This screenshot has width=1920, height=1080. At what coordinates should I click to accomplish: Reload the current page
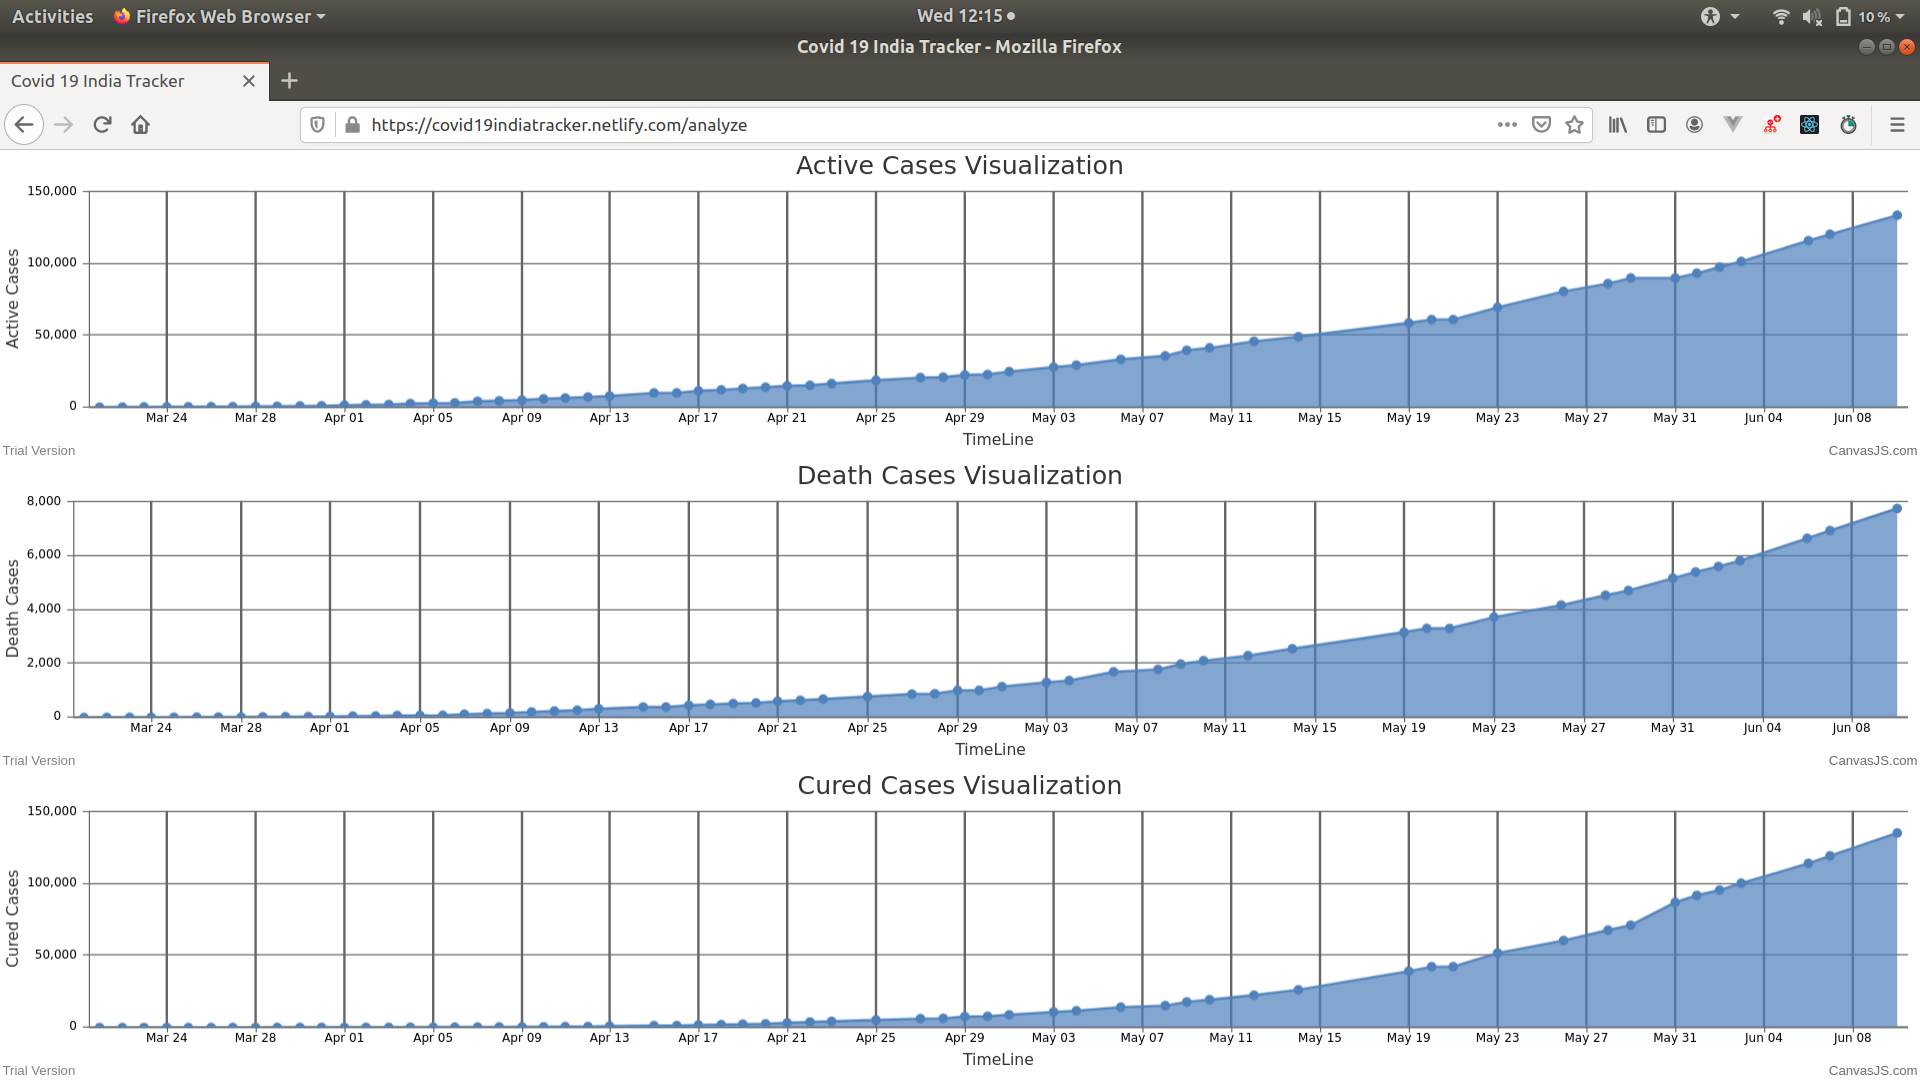click(x=102, y=125)
